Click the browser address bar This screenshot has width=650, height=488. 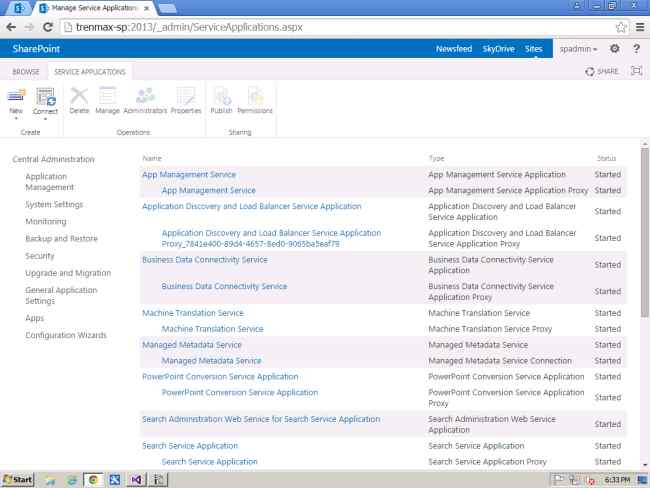pos(338,27)
